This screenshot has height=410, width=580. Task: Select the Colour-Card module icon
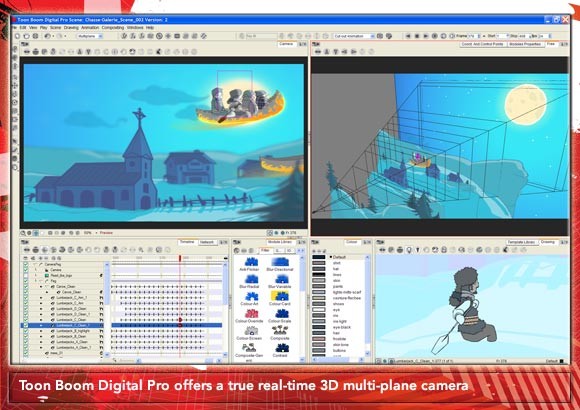[280, 296]
